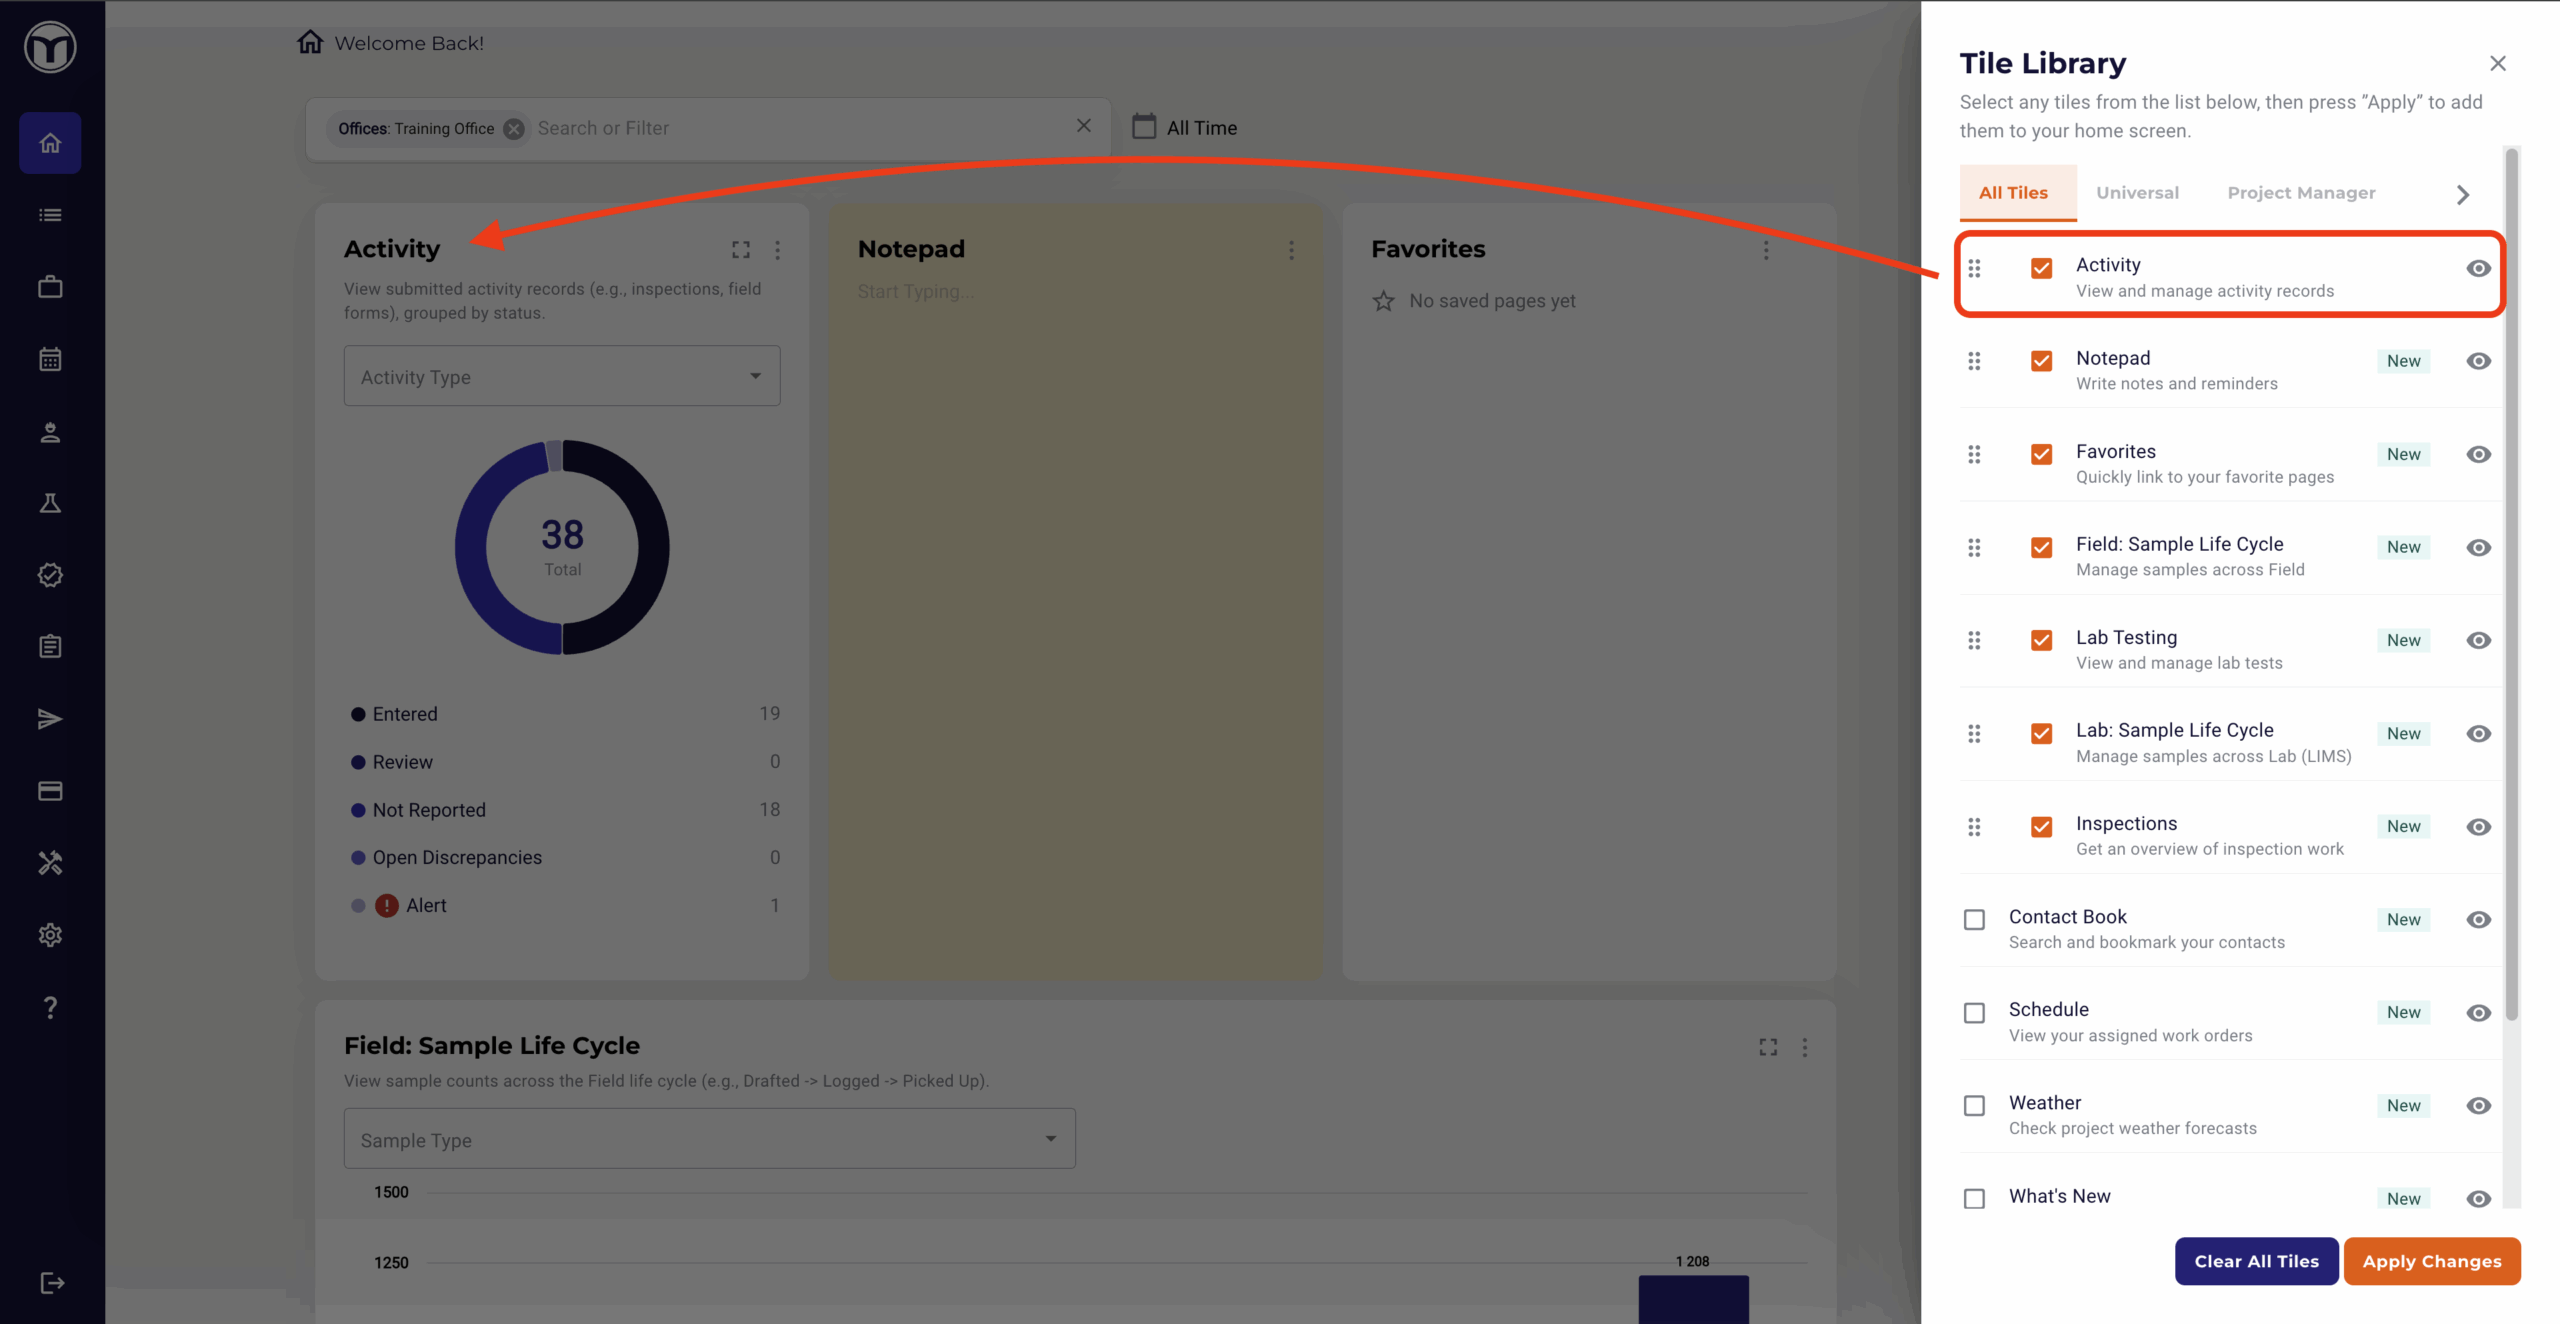Screen dimensions: 2560x1324
Task: Expand Activity tile to fullscreen
Action: 741,250
